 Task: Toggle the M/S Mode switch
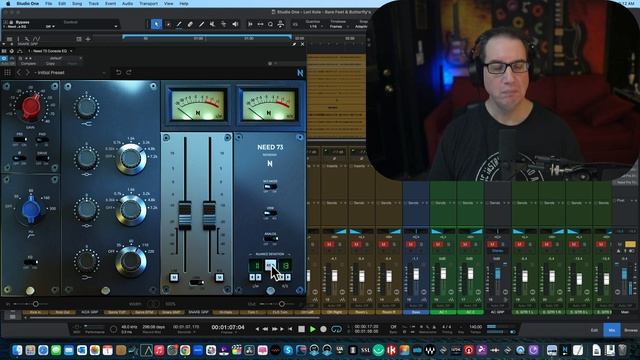click(x=270, y=187)
